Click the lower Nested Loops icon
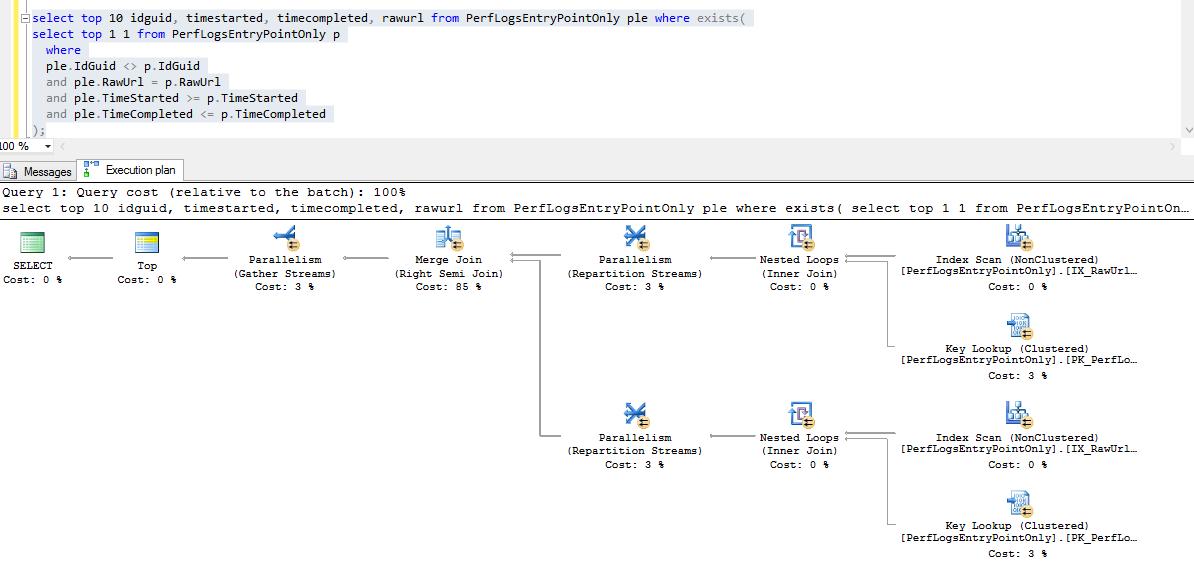 (800, 415)
